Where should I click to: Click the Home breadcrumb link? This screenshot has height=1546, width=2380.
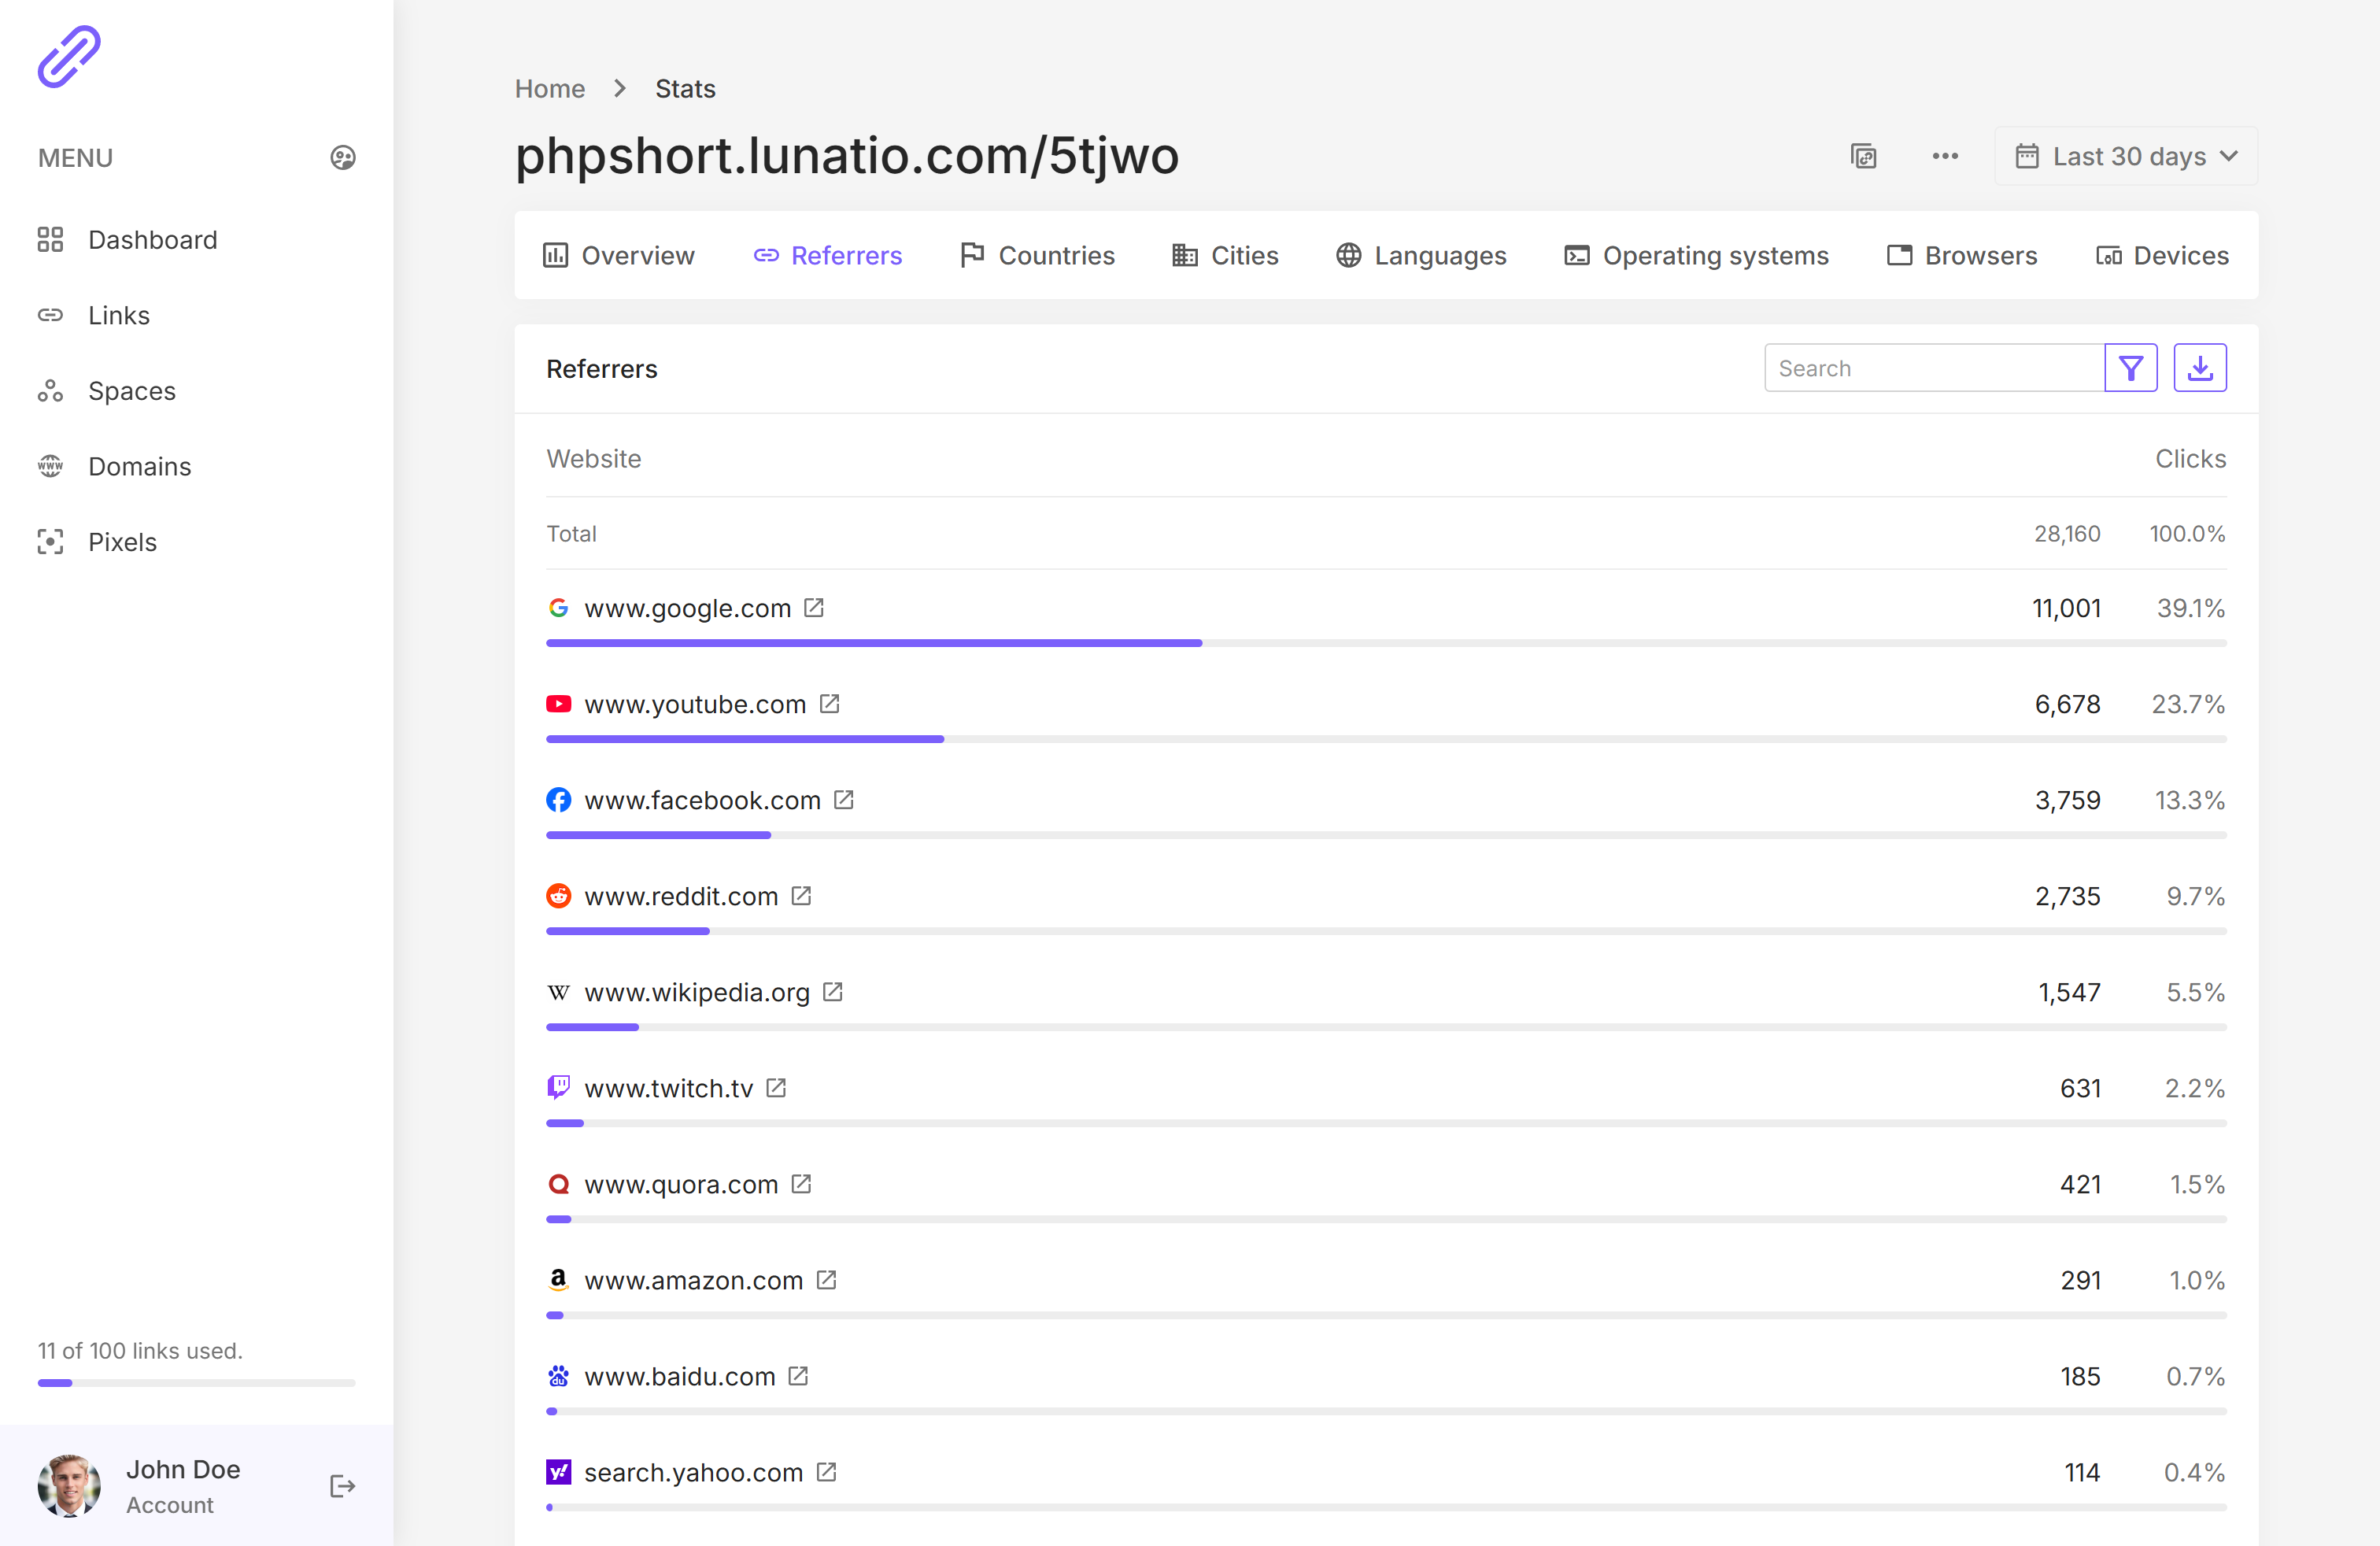pyautogui.click(x=549, y=89)
